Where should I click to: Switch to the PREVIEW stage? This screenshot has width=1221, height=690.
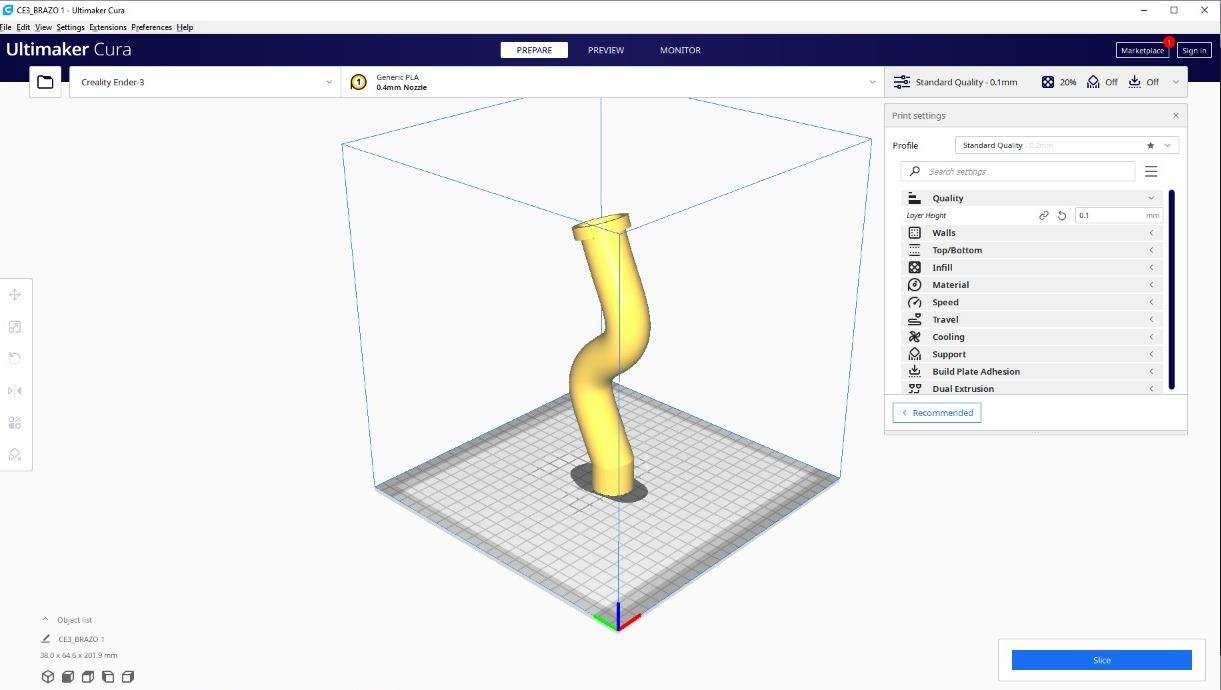(x=606, y=50)
